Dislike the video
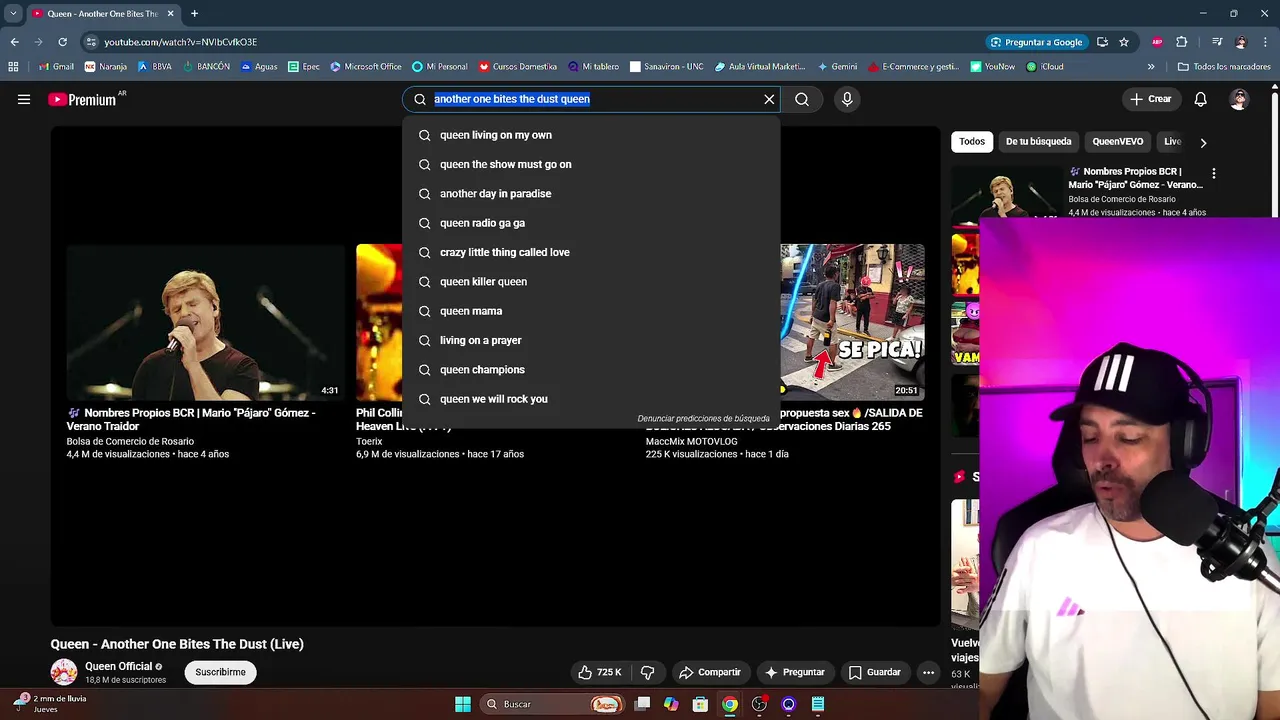This screenshot has width=1280, height=720. (647, 672)
